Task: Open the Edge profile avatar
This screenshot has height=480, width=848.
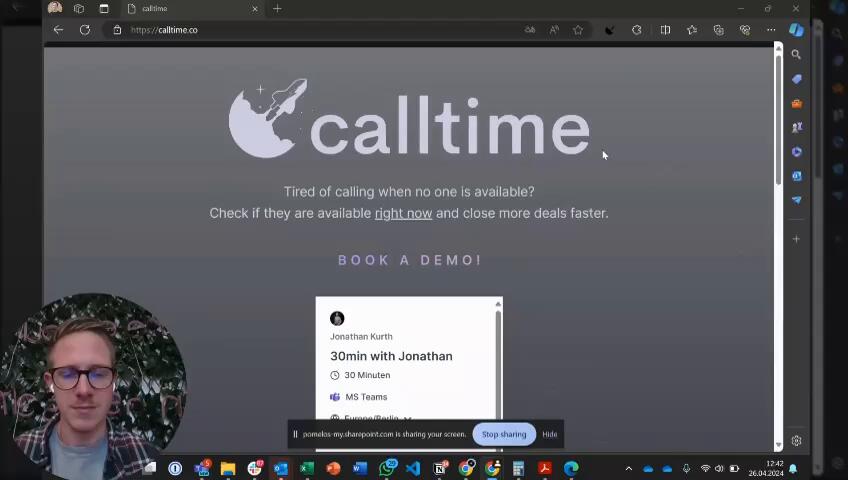Action: pyautogui.click(x=55, y=8)
